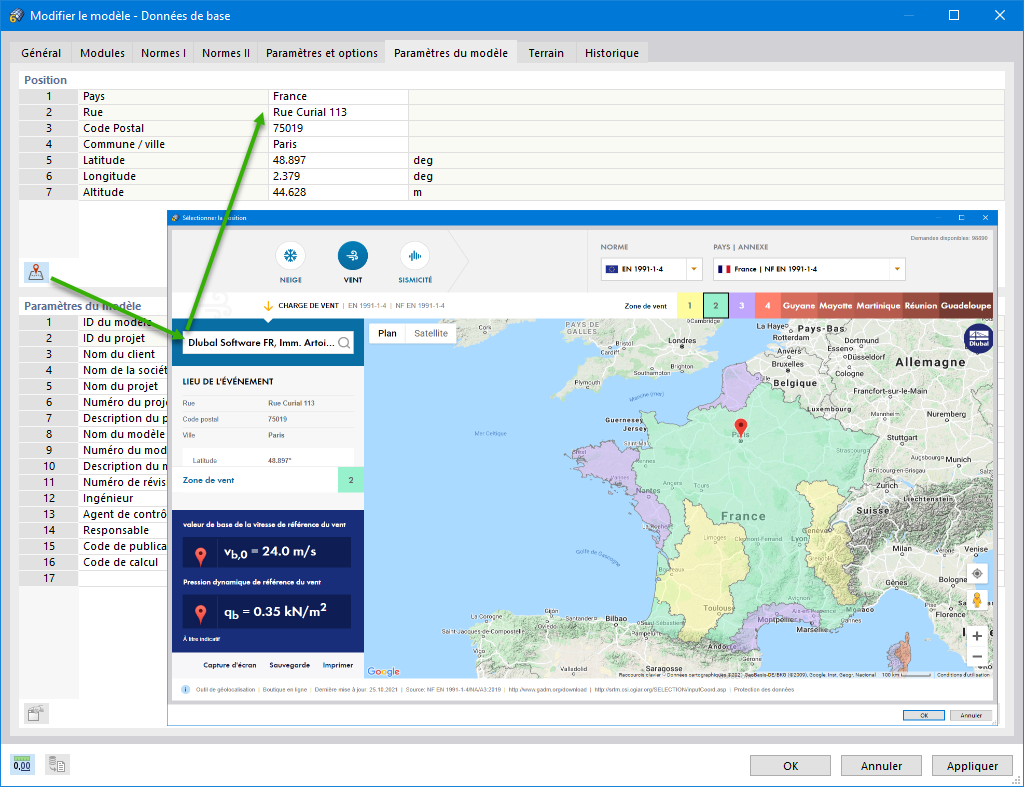This screenshot has width=1024, height=787.
Task: Click the Capture d'écran link
Action: coord(229,665)
